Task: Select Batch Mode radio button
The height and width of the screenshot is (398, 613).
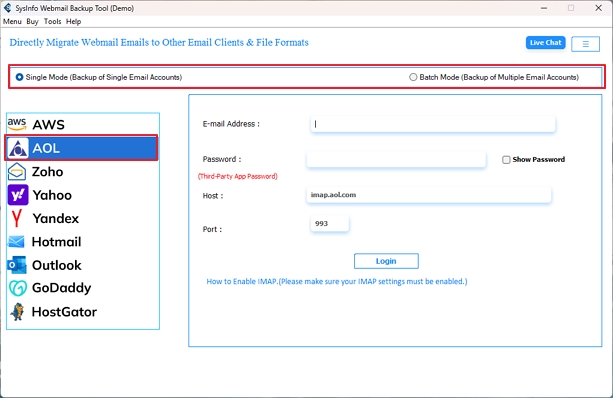Action: tap(413, 77)
